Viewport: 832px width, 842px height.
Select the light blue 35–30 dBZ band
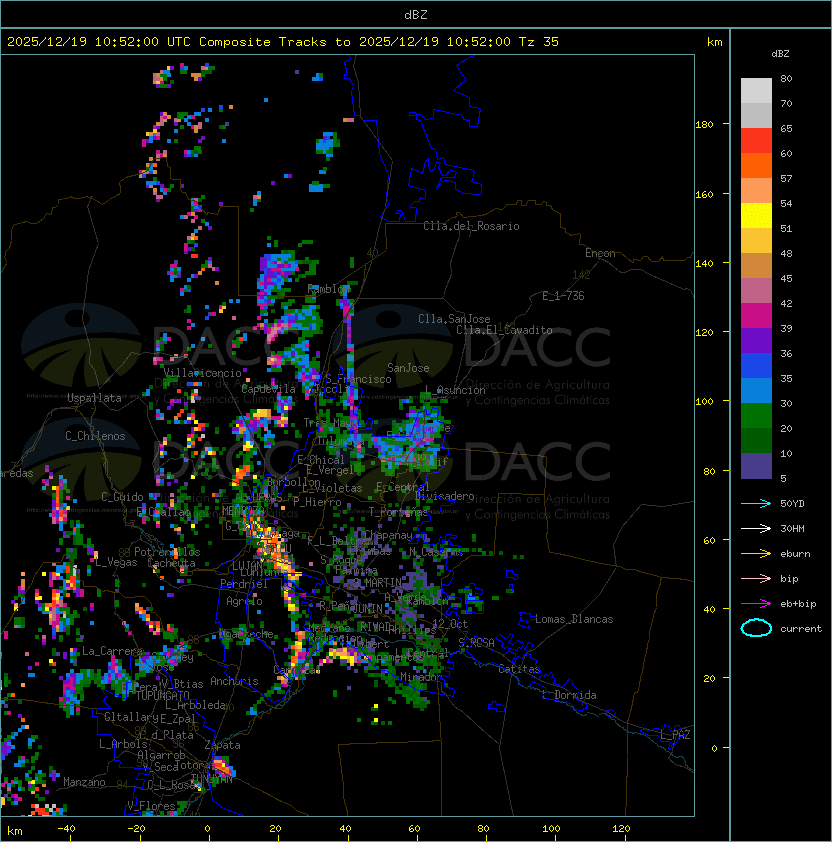click(756, 391)
